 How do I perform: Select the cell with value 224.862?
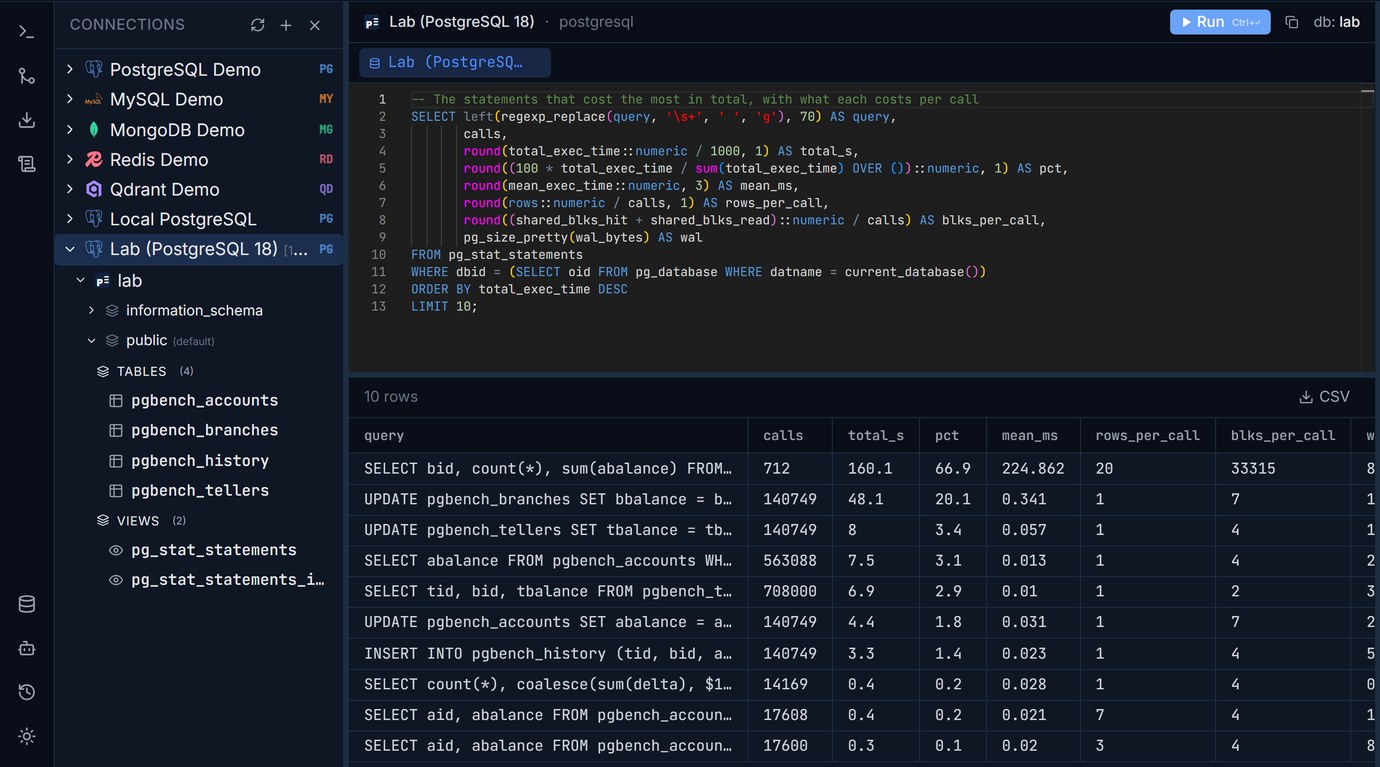click(1033, 468)
